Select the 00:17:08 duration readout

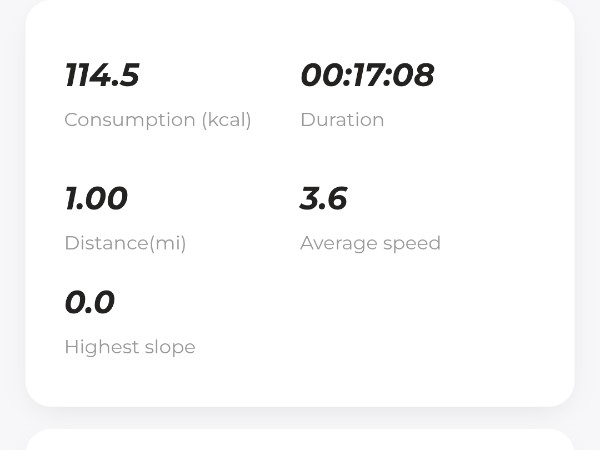pyautogui.click(x=367, y=76)
